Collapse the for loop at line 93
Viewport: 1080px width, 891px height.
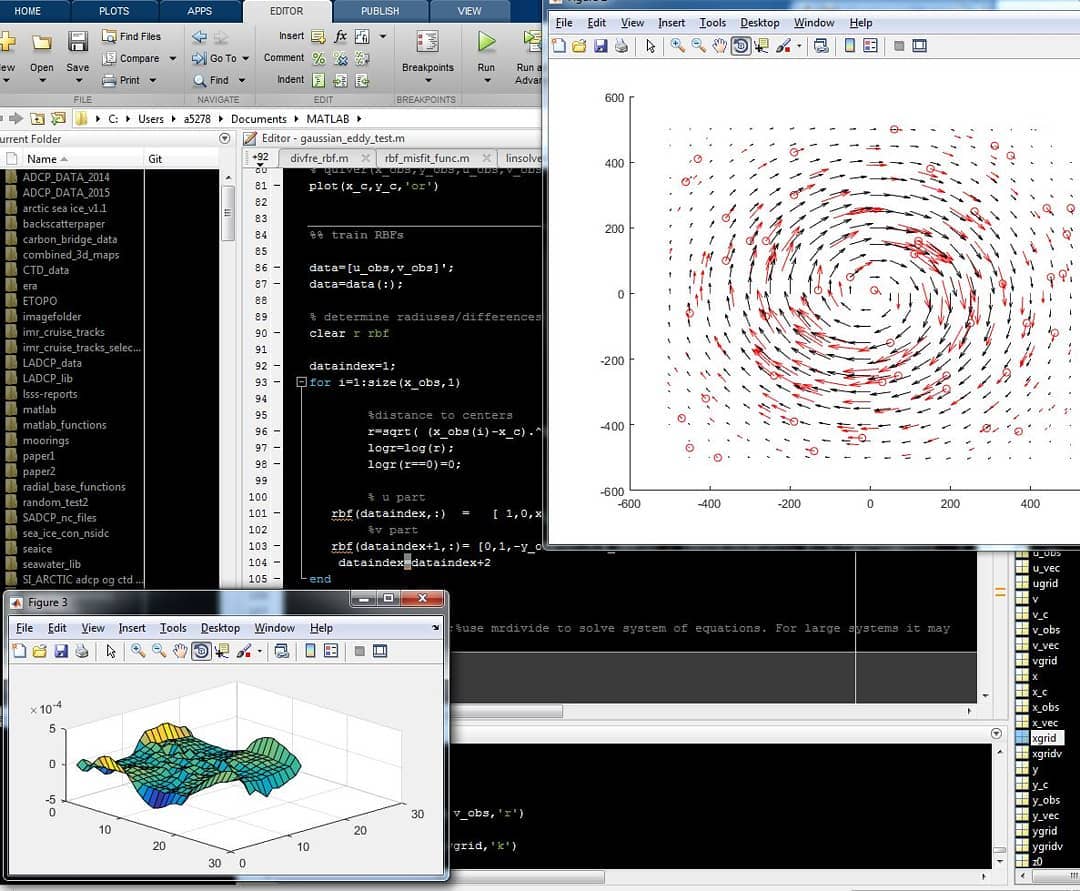pos(301,382)
